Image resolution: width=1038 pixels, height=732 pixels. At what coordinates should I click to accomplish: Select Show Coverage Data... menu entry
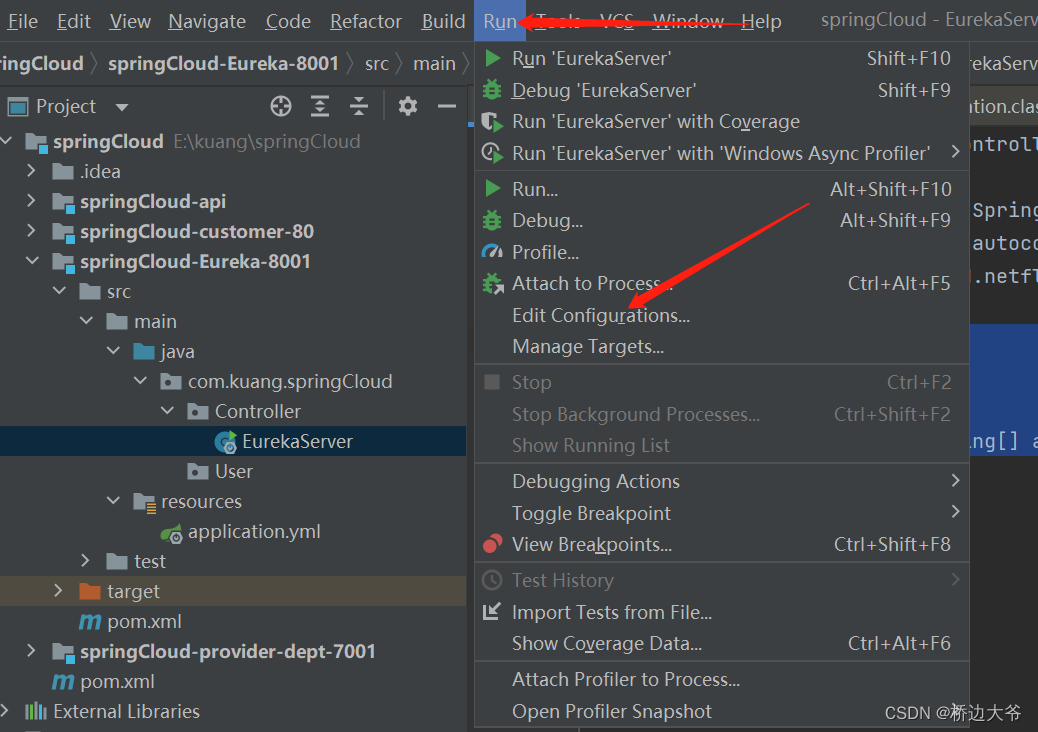coord(722,643)
